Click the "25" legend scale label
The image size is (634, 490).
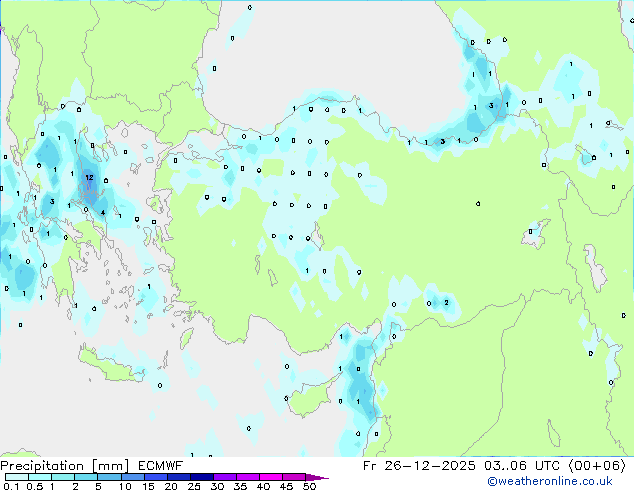[x=194, y=486]
